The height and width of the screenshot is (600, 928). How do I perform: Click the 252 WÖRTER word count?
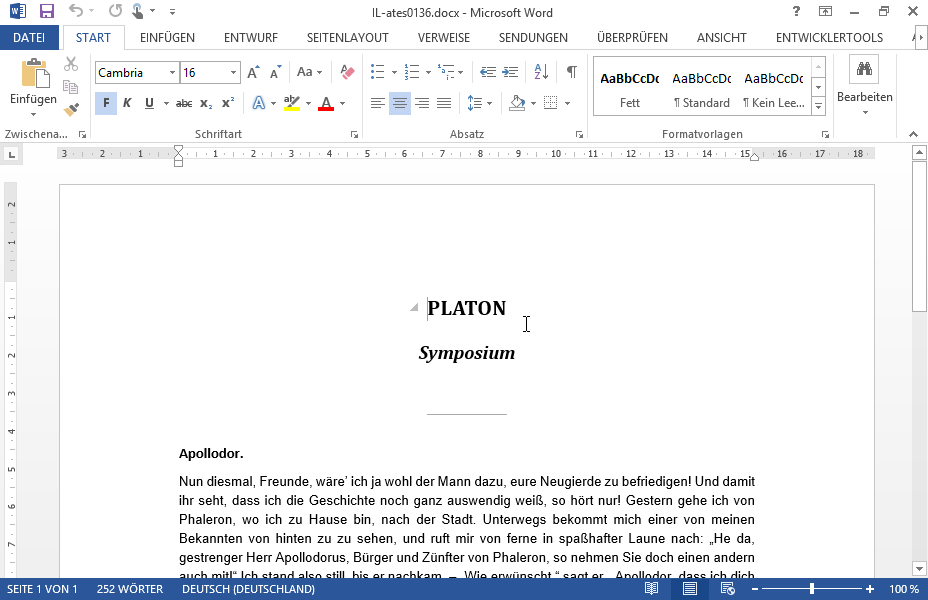130,589
